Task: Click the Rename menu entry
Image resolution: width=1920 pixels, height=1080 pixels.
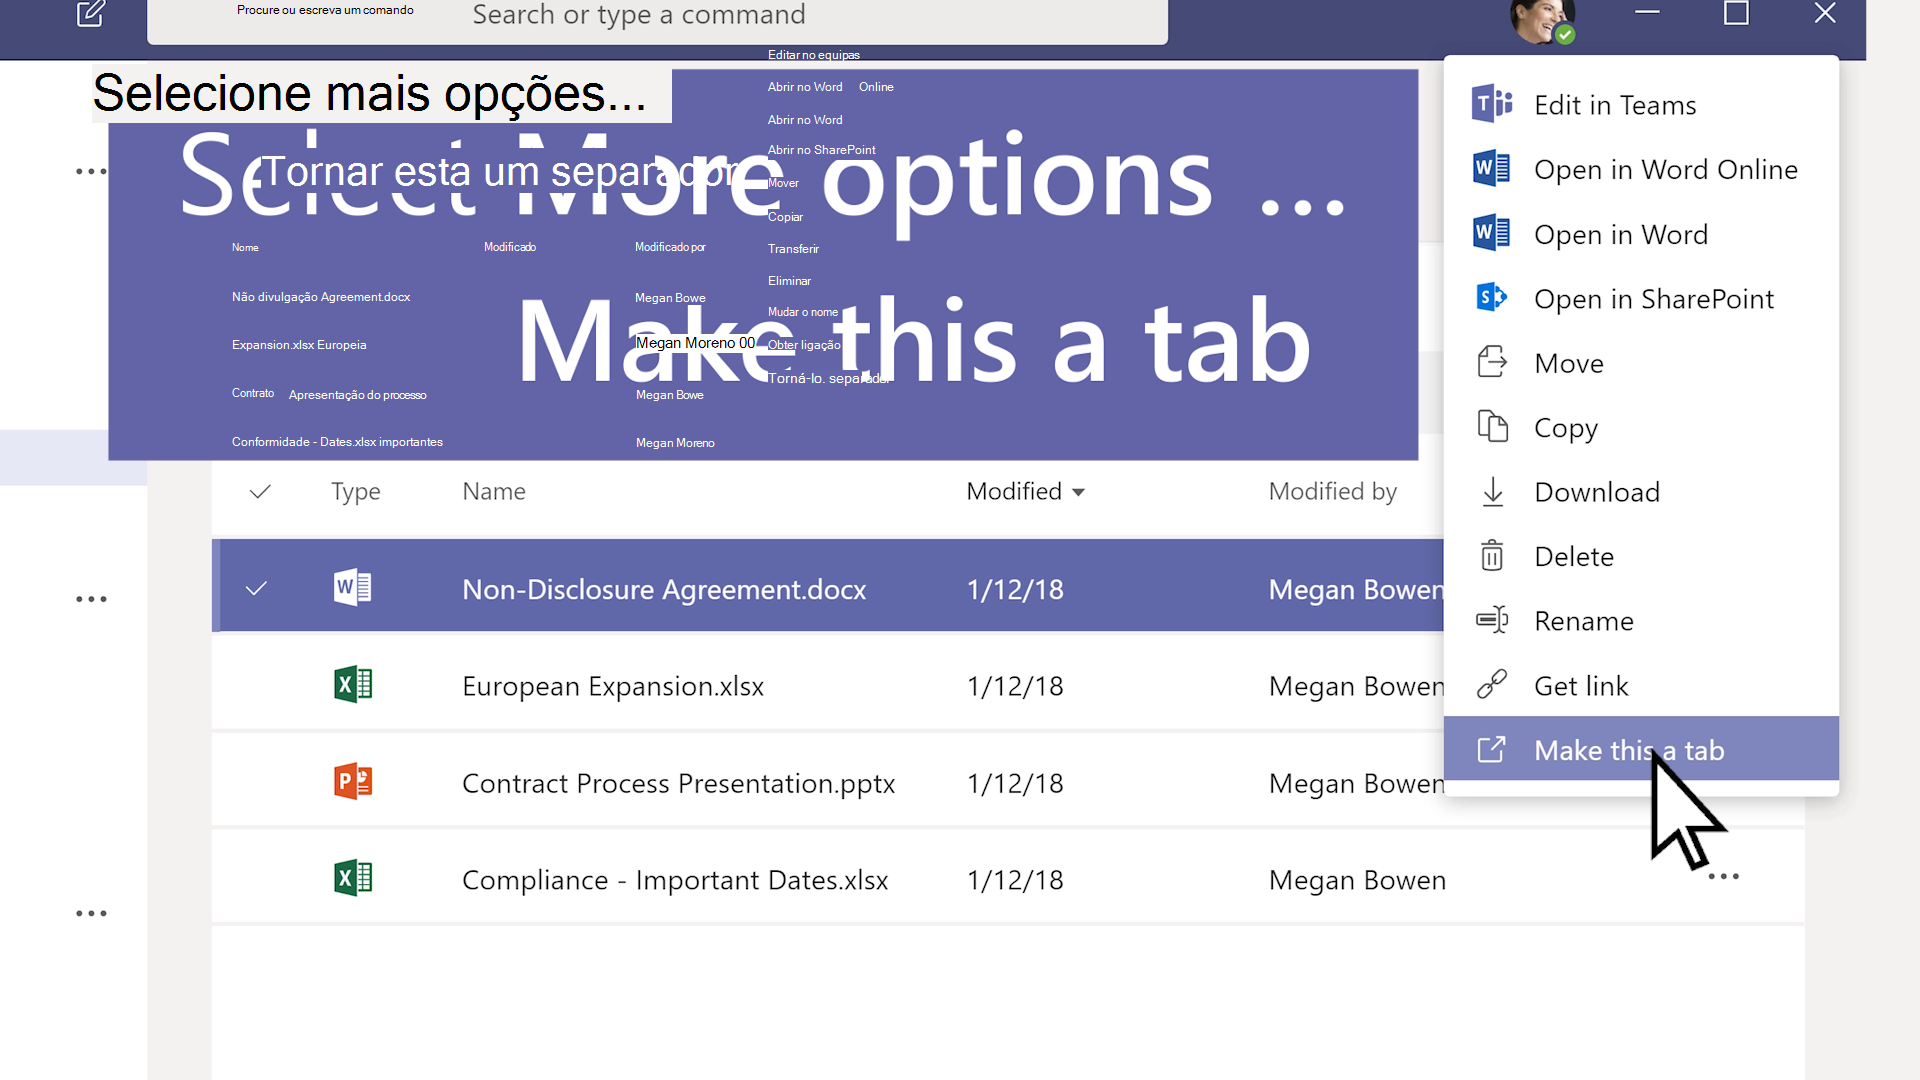Action: pyautogui.click(x=1584, y=620)
